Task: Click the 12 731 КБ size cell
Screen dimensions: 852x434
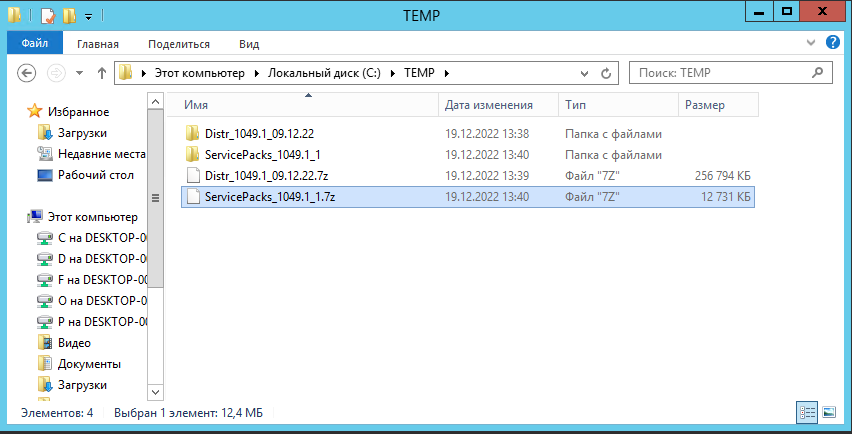Action: coord(725,197)
